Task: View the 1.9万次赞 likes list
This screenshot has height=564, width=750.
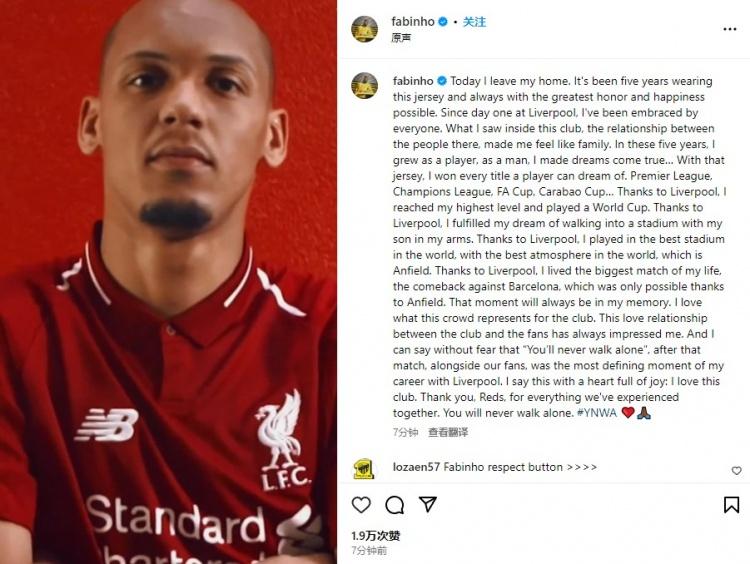Action: 375,536
